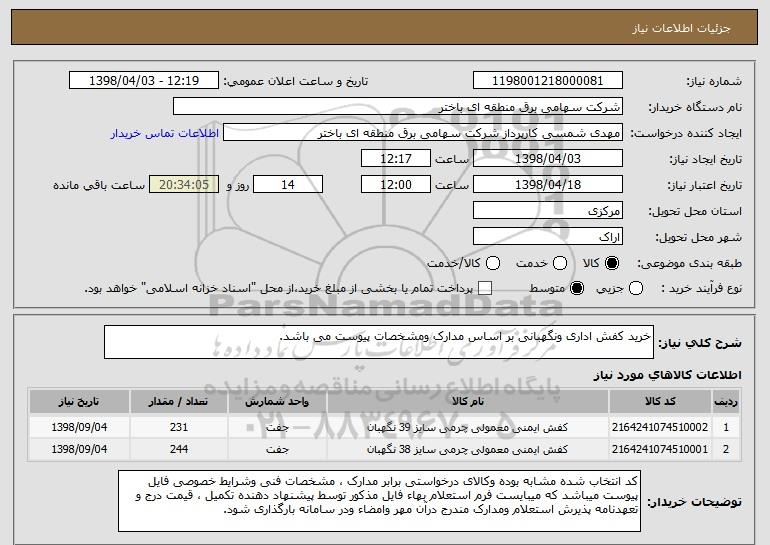Image resolution: width=770 pixels, height=545 pixels.
Task: Click the need number field 1198001218000081
Action: point(548,81)
